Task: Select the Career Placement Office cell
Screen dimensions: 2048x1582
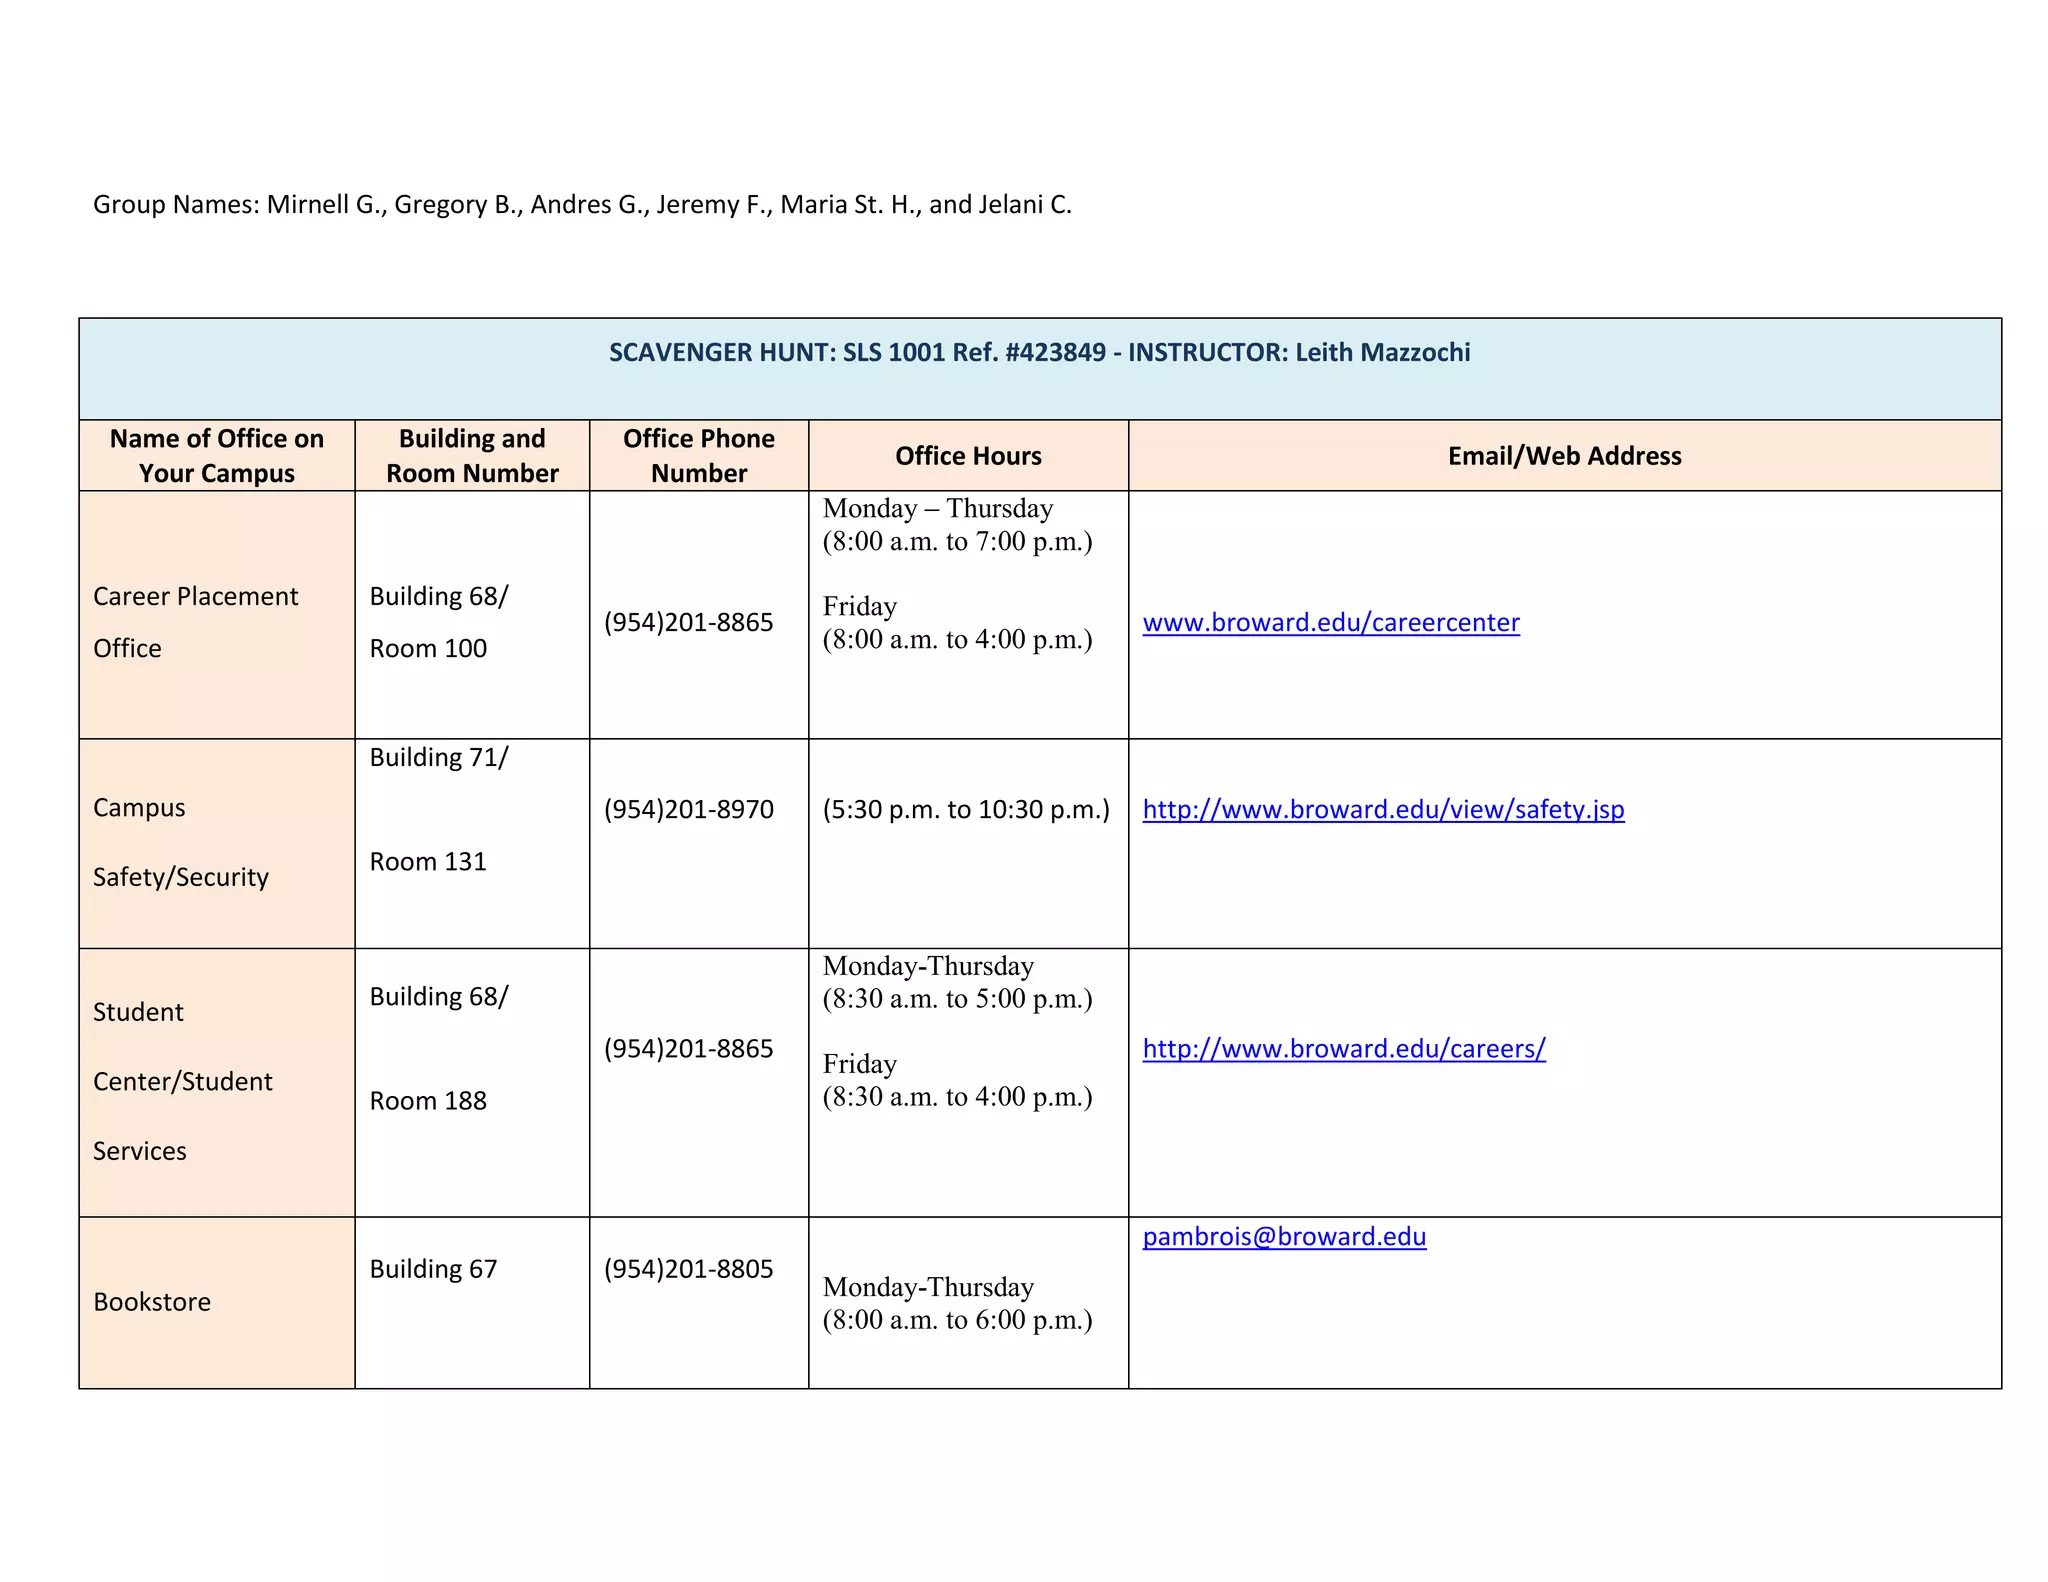Action: point(195,622)
